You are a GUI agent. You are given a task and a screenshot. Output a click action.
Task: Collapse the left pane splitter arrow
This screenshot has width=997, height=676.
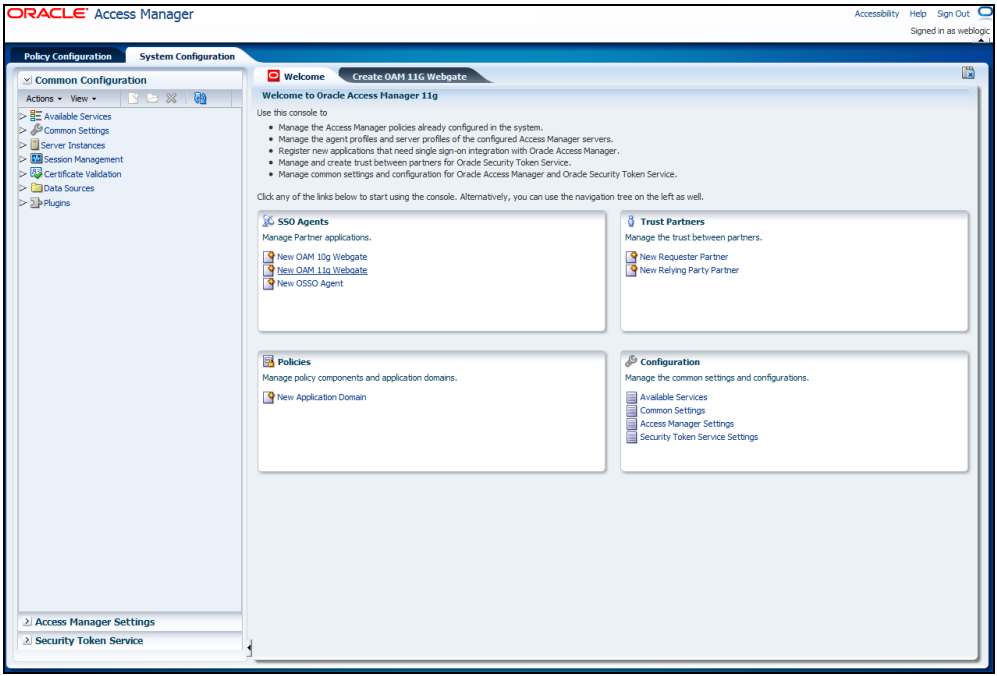click(x=249, y=648)
